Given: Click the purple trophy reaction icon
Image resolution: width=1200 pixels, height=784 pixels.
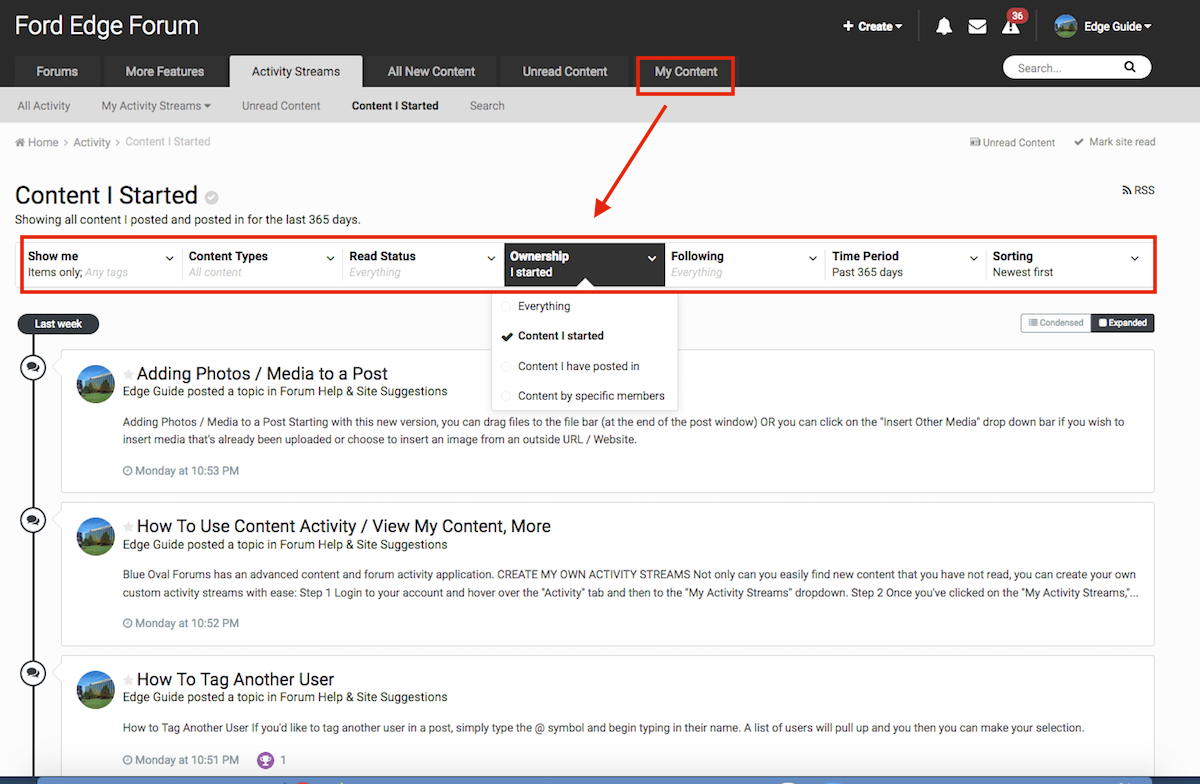Looking at the screenshot, I should tap(265, 760).
